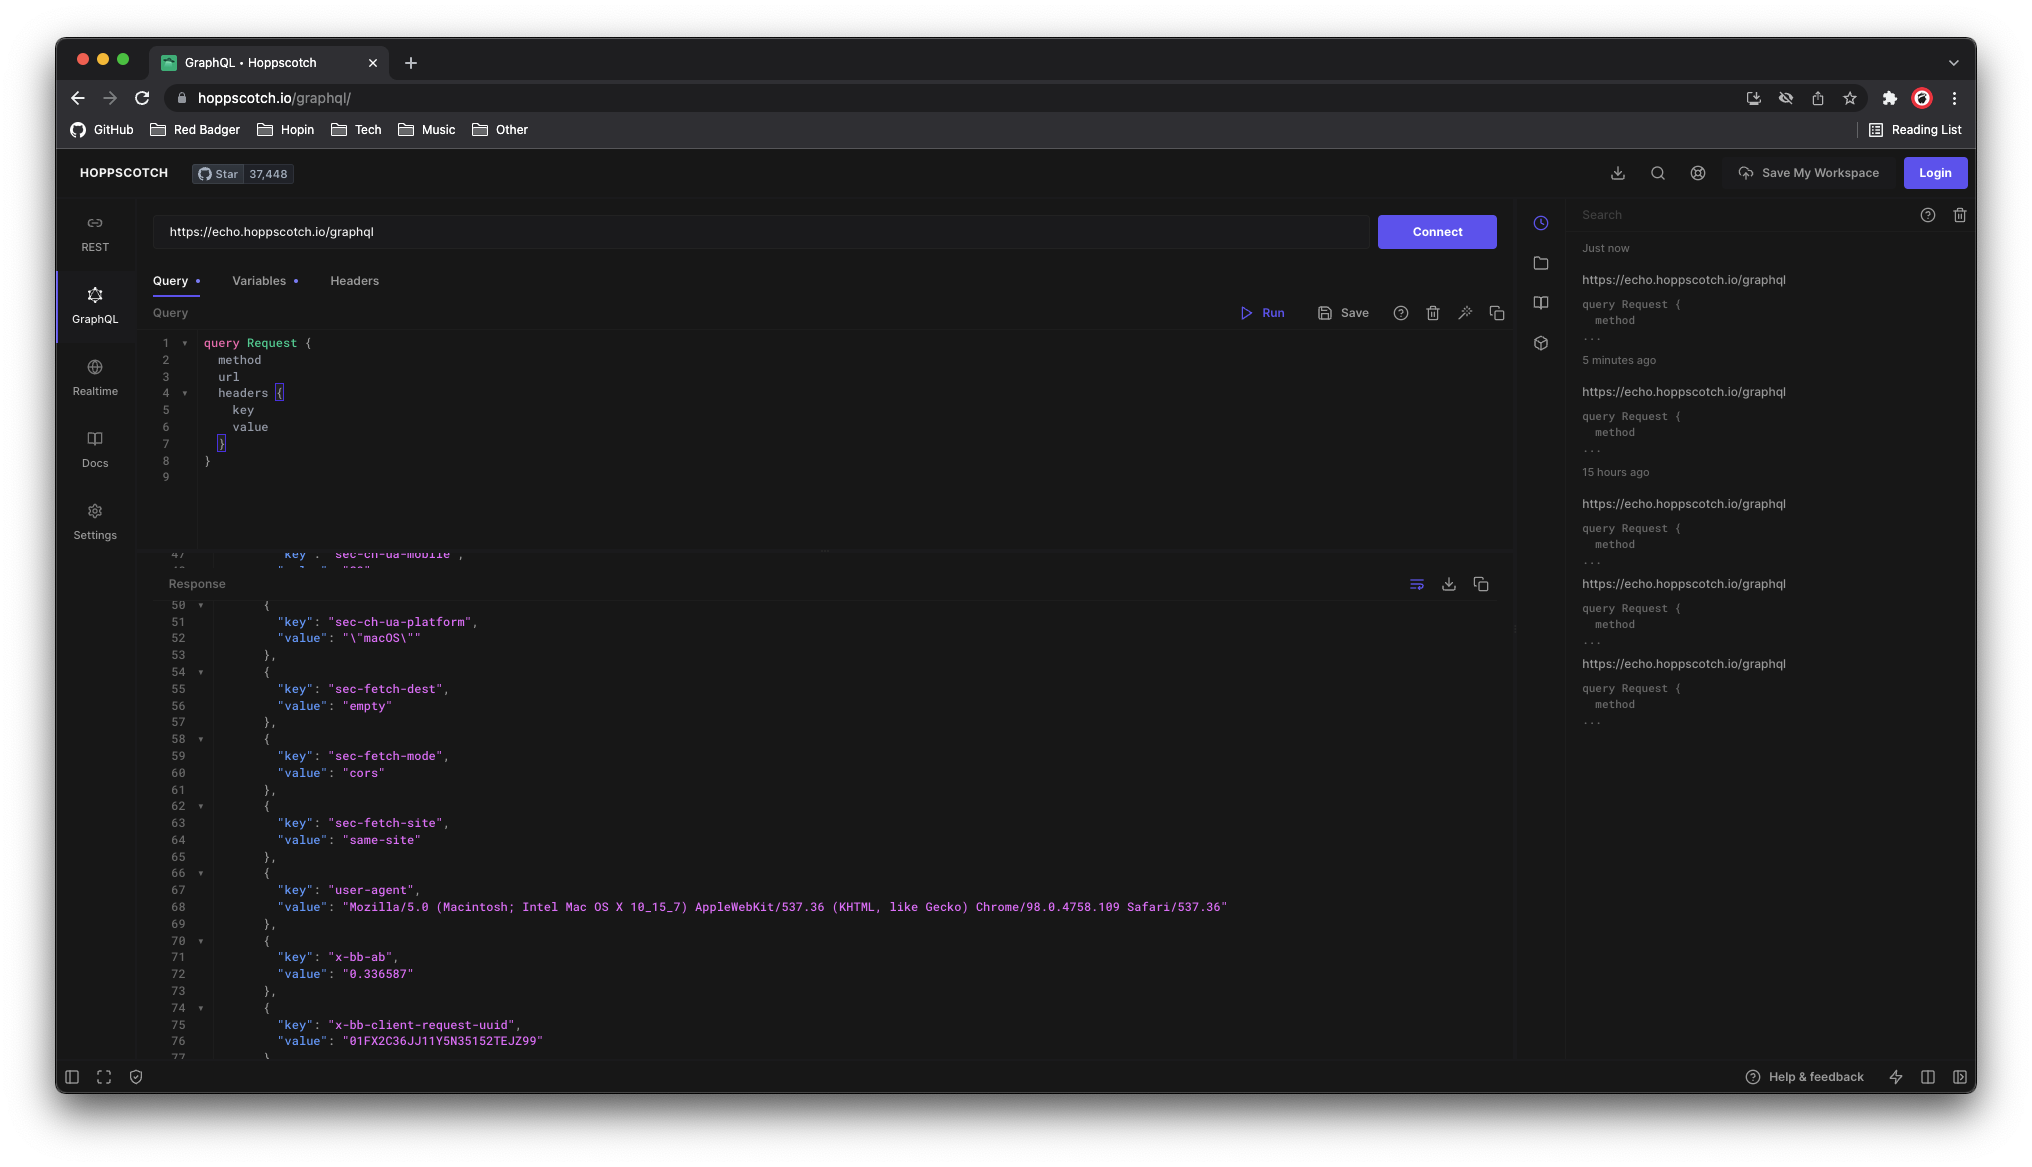Collapse the headers block at line 4
Screen dimensions: 2032x1167
tap(185, 393)
